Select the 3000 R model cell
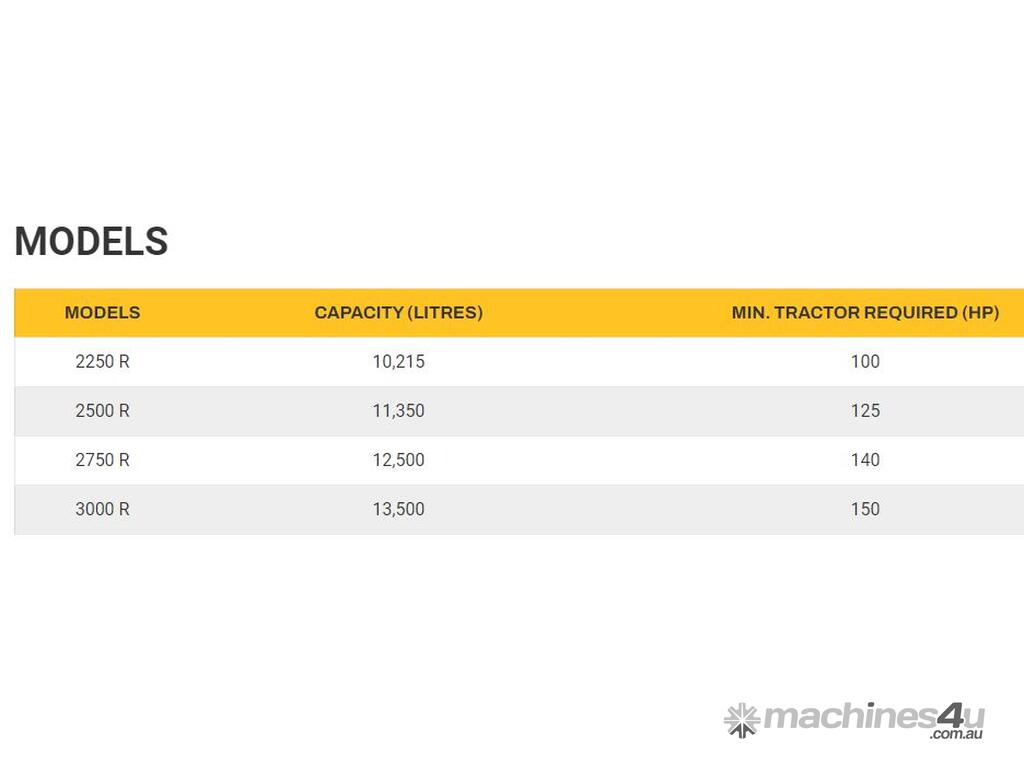The height and width of the screenshot is (768, 1024). (102, 509)
